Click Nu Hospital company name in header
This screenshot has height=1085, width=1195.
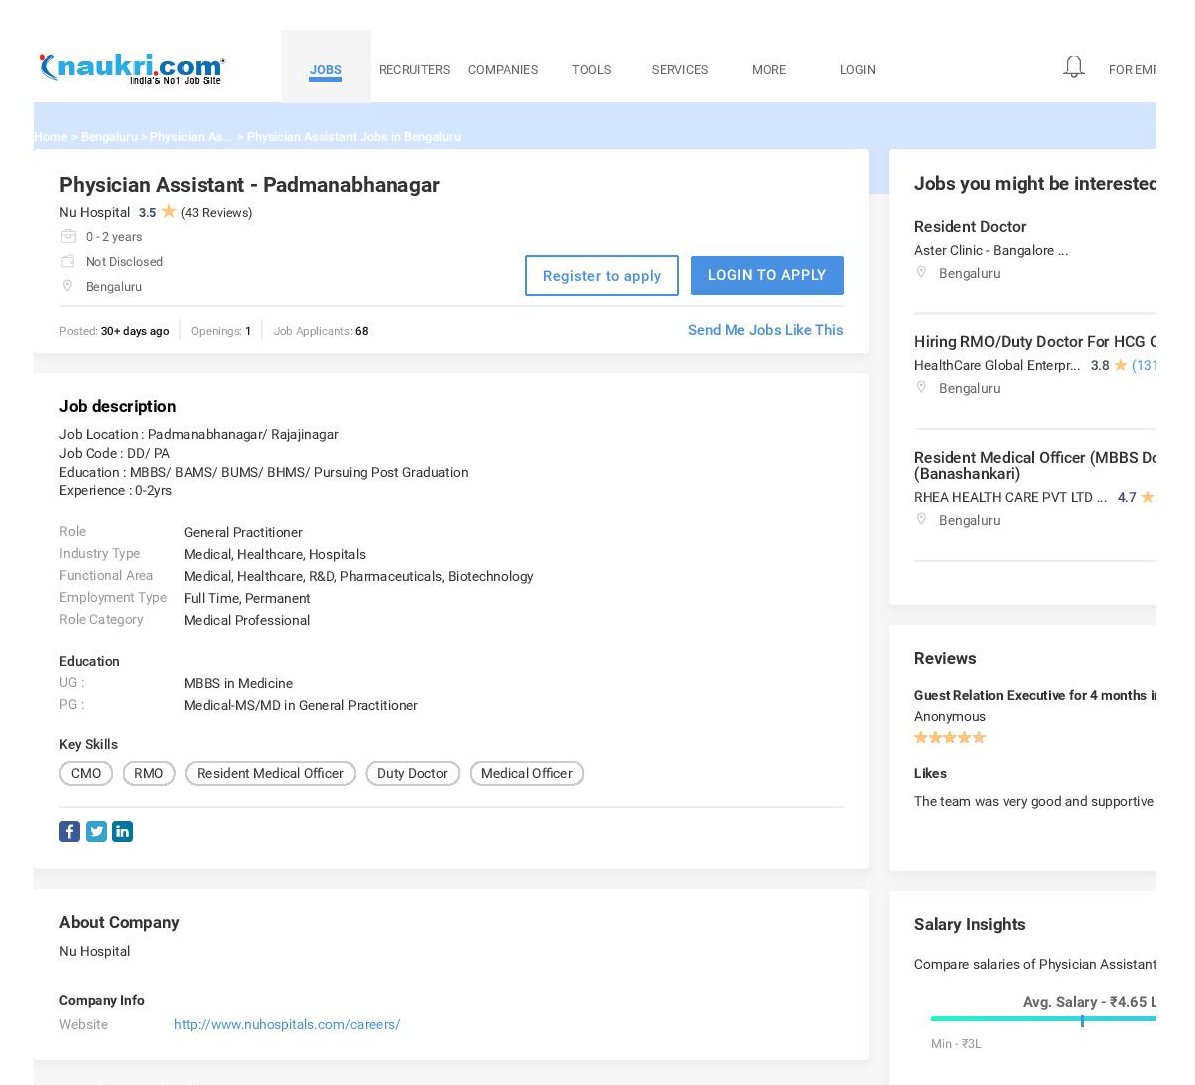coord(95,213)
